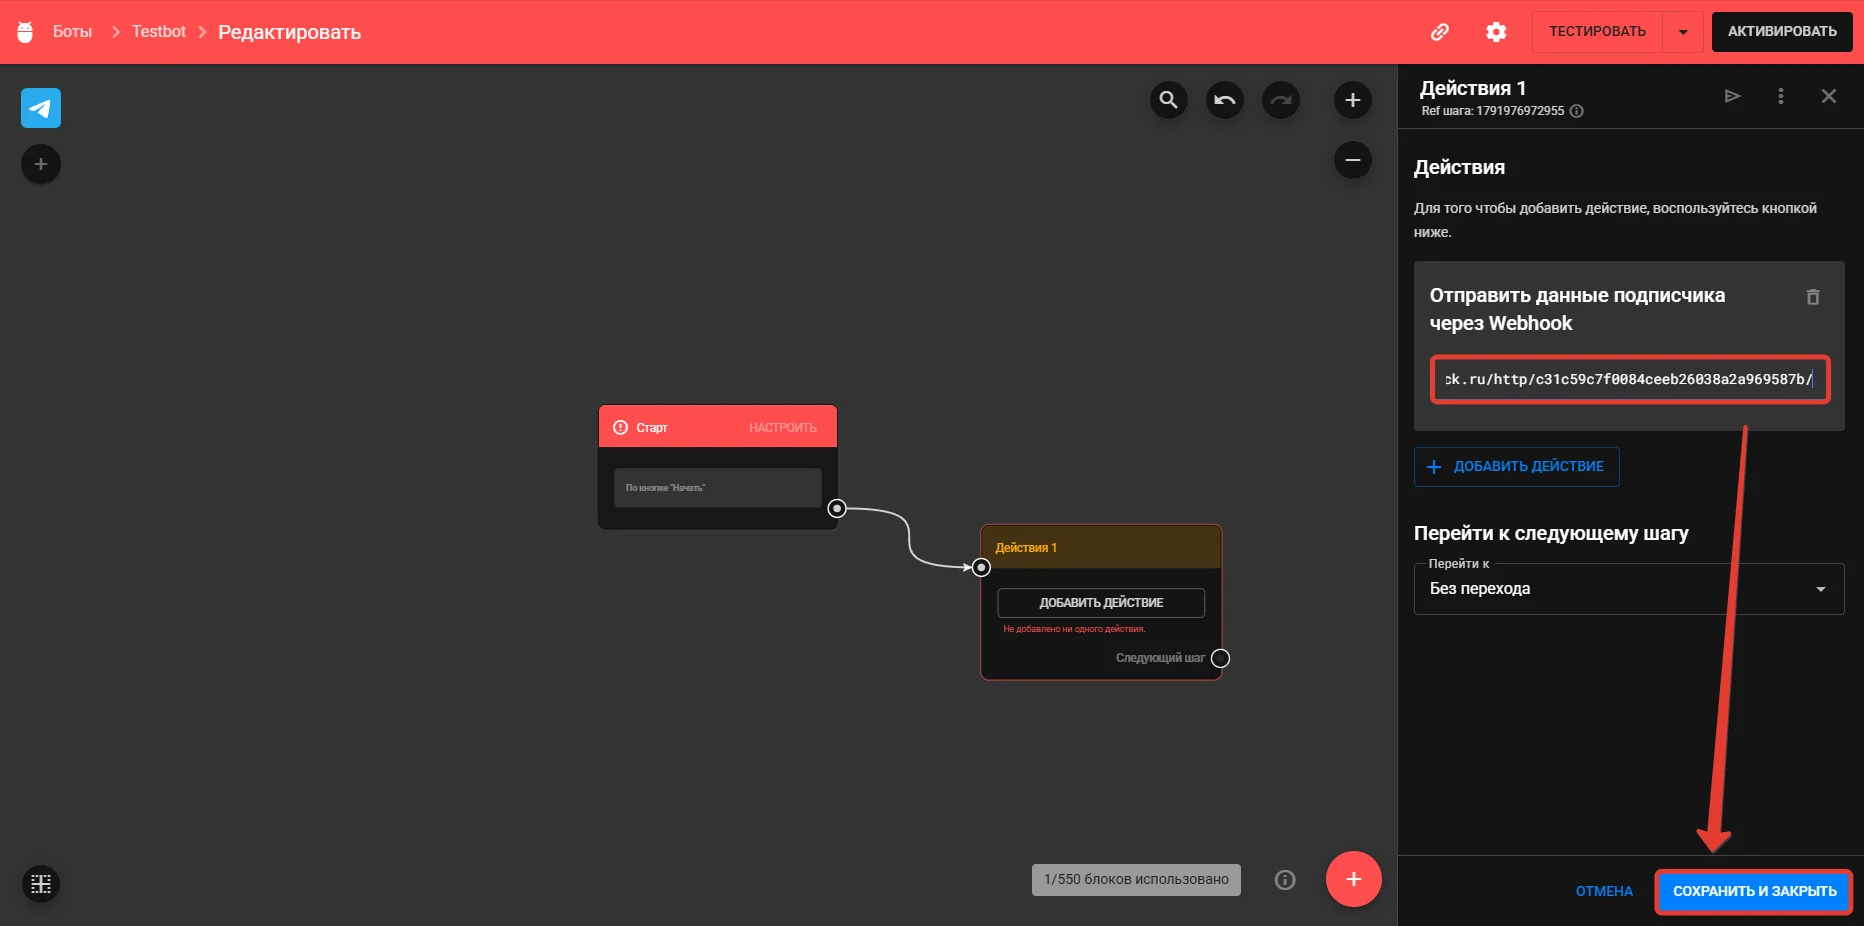Select the Telegram channel icon

coord(41,108)
